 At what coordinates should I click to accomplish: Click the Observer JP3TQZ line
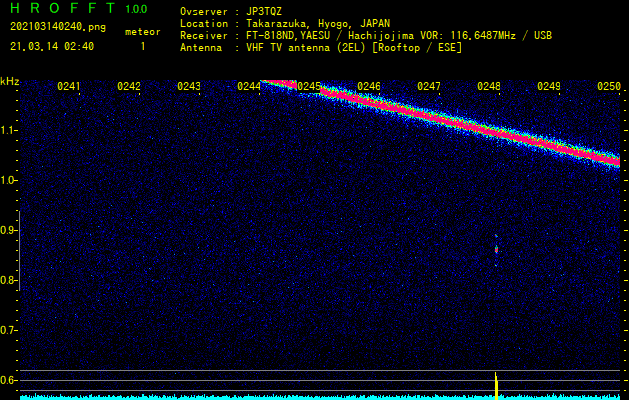(231, 11)
